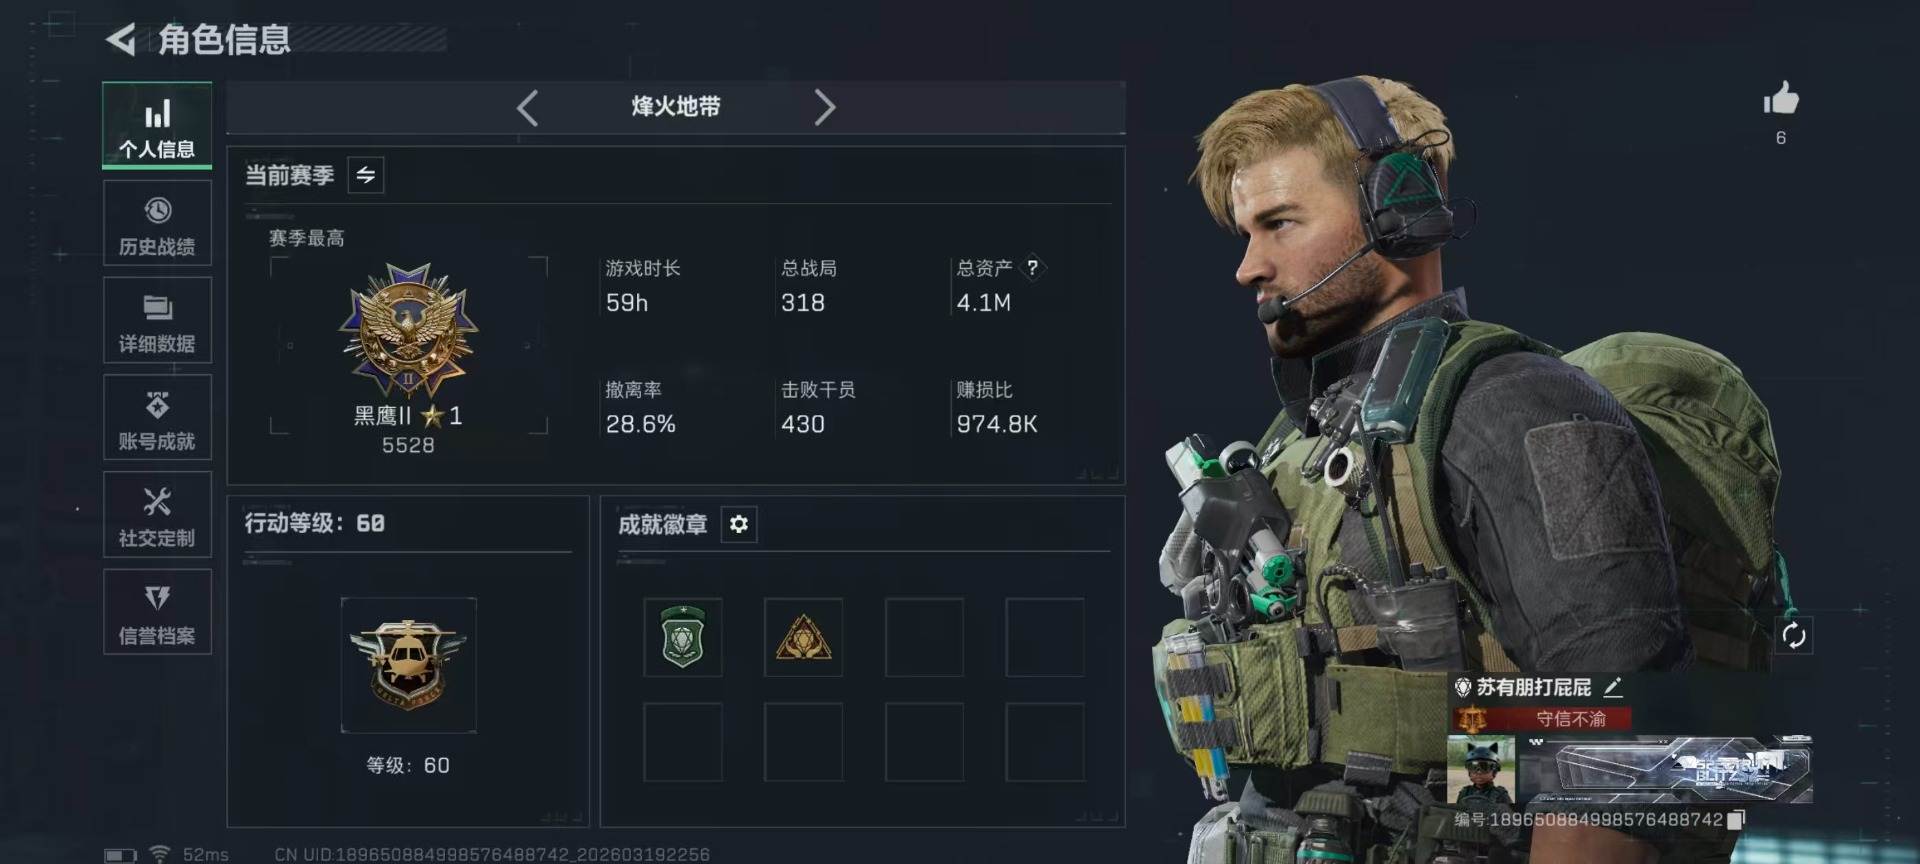Switch to the 账号成就 tab

pyautogui.click(x=157, y=417)
